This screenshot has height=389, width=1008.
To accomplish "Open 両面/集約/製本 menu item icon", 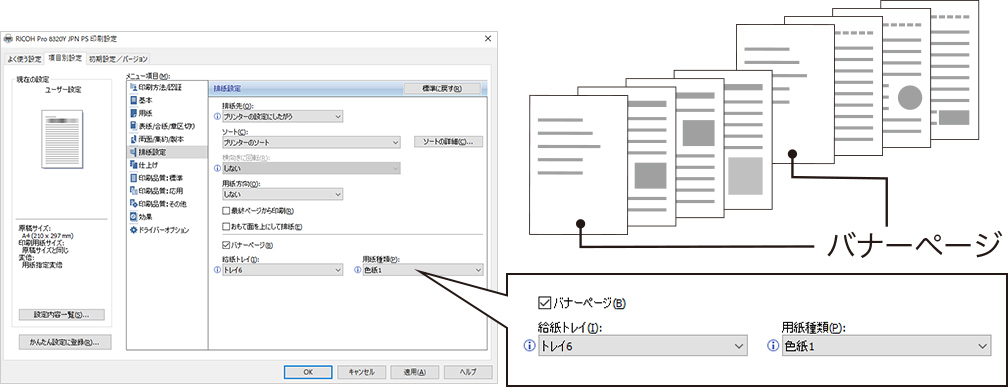I will click(x=134, y=139).
